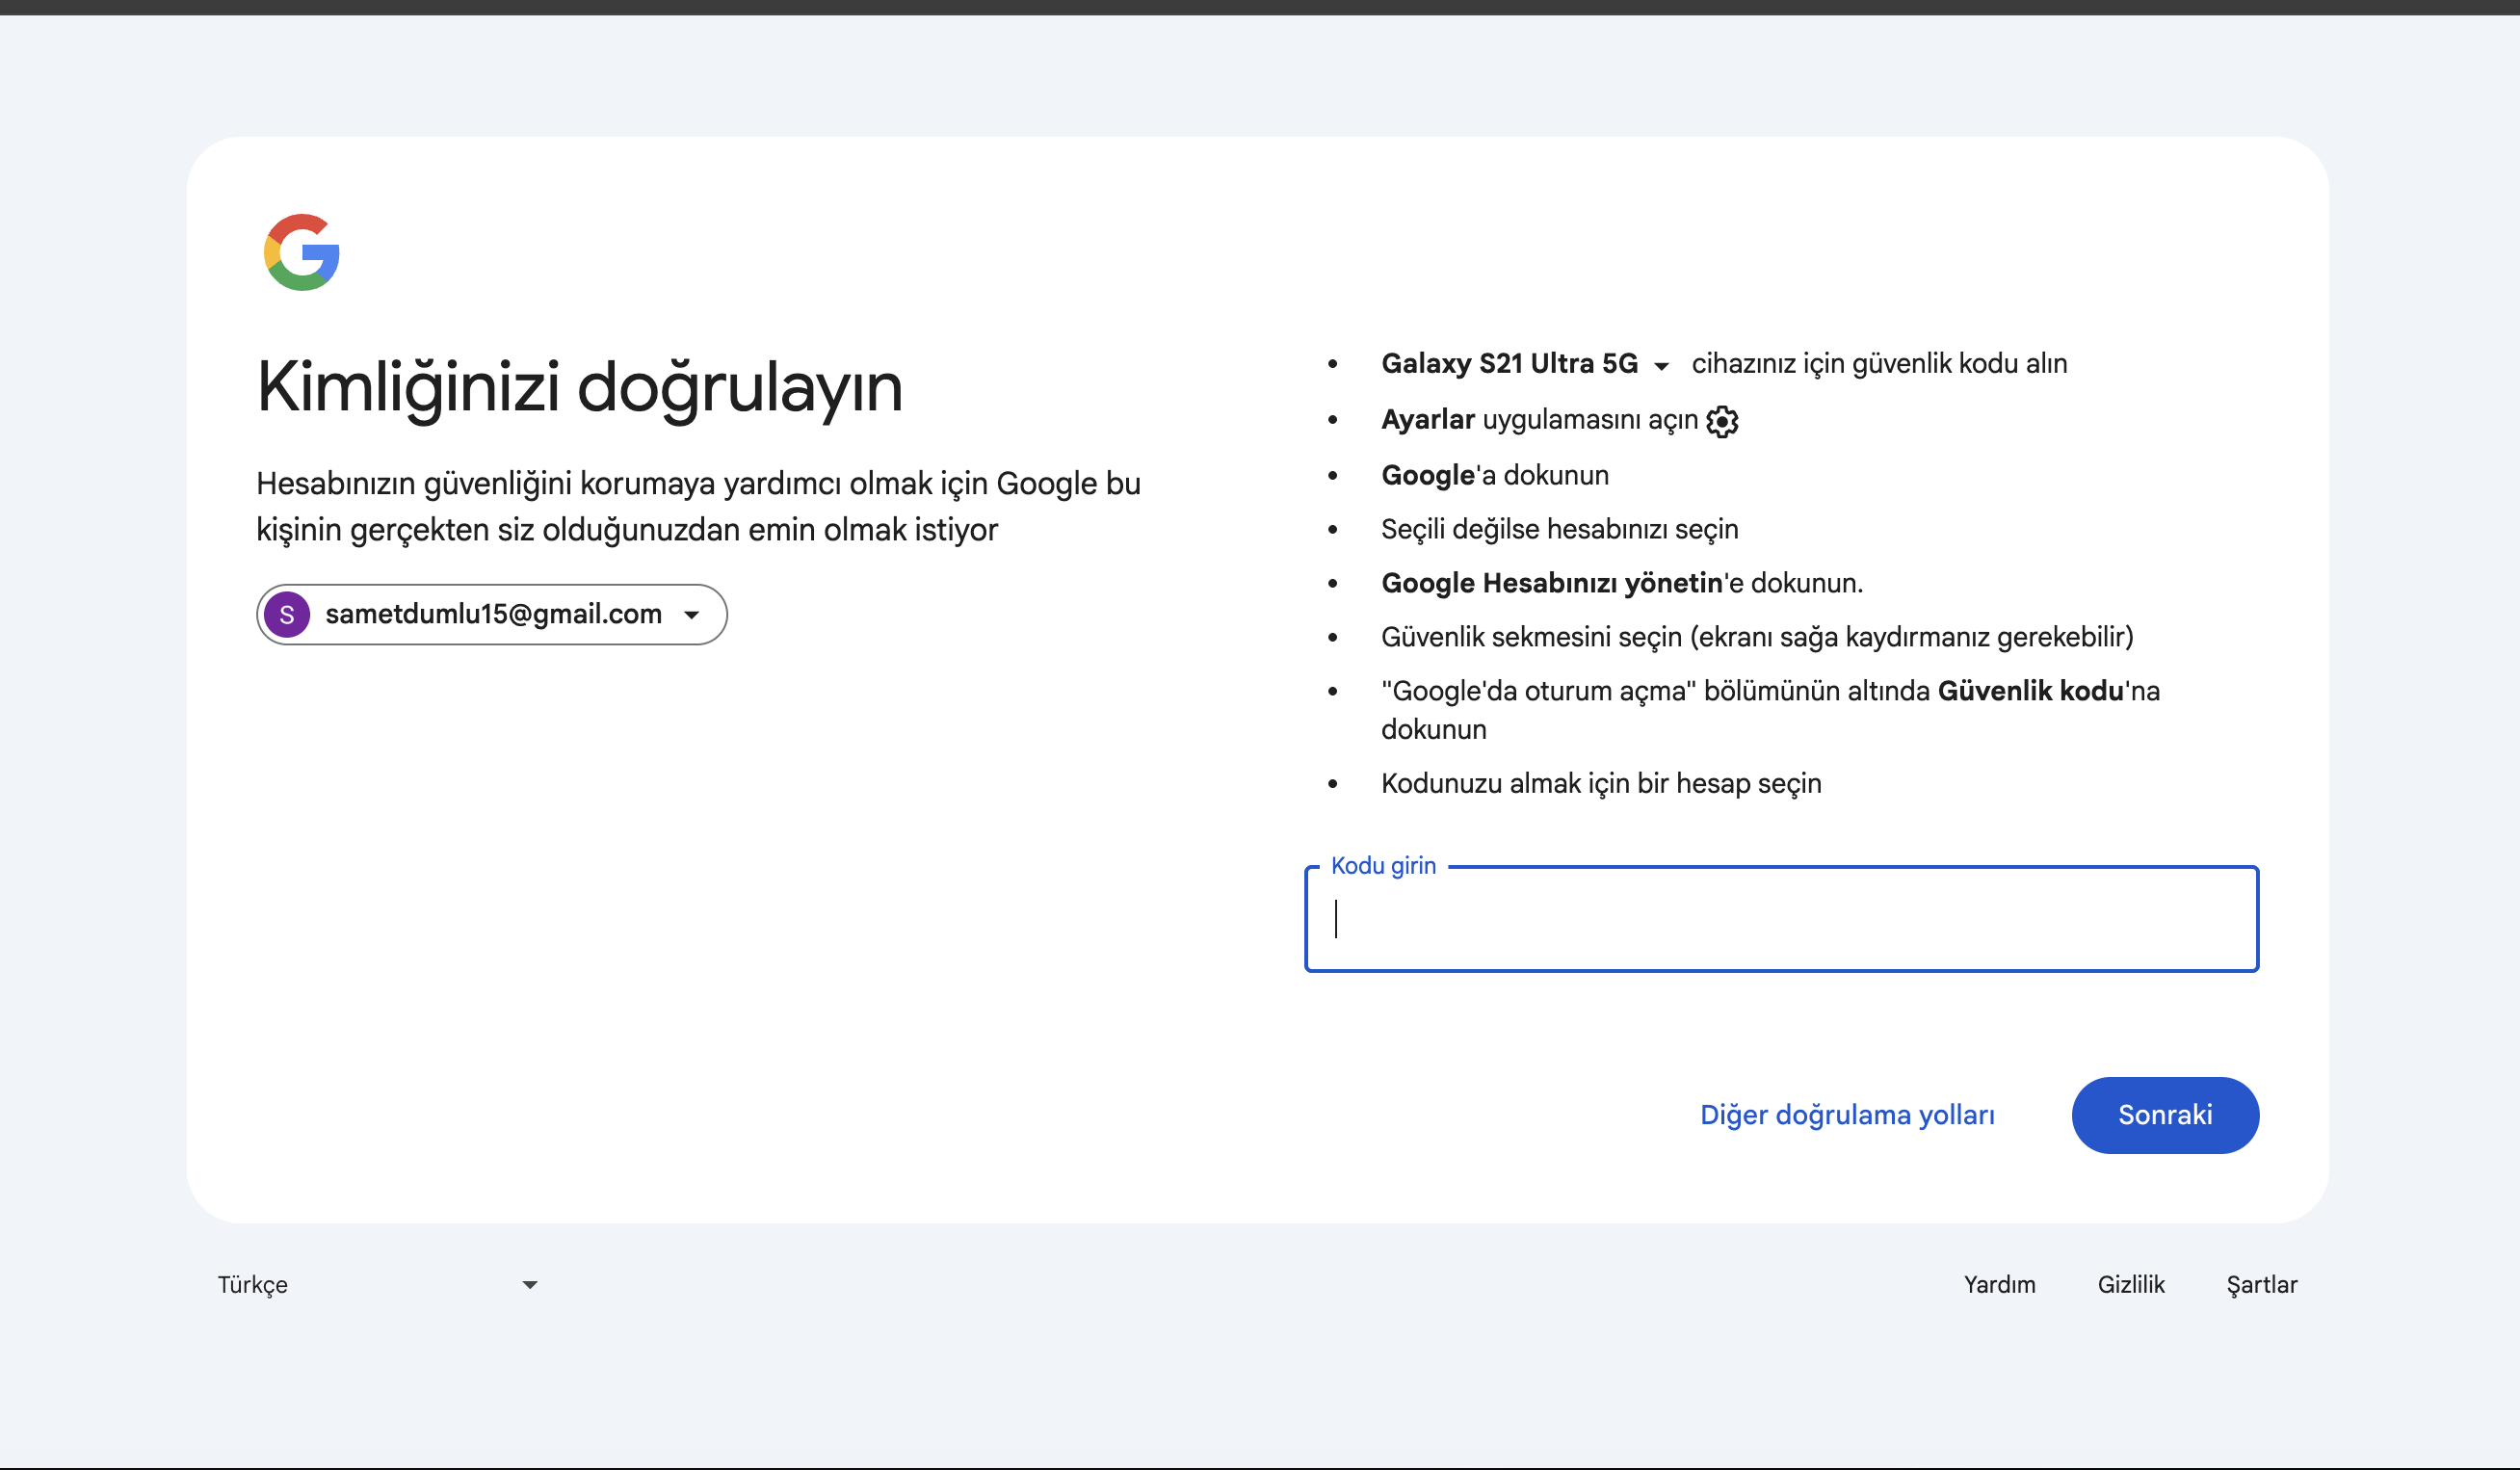Open the Şartlar footer link
The height and width of the screenshot is (1470, 2520).
(2262, 1285)
